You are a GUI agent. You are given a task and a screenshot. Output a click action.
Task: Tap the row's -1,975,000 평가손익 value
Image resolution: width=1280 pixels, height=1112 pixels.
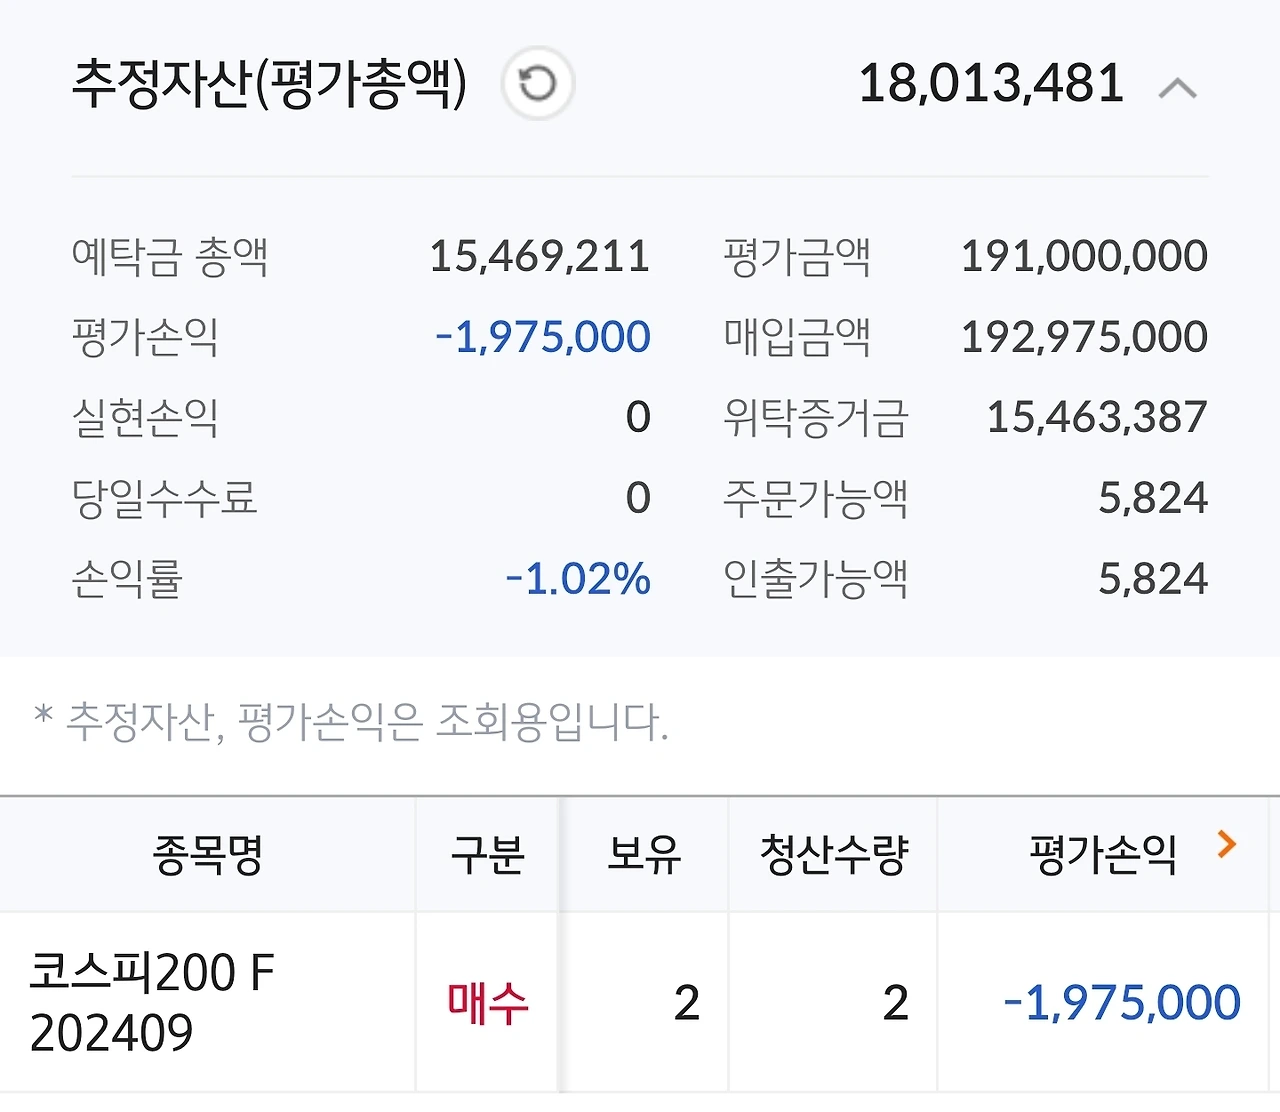tap(1122, 1003)
